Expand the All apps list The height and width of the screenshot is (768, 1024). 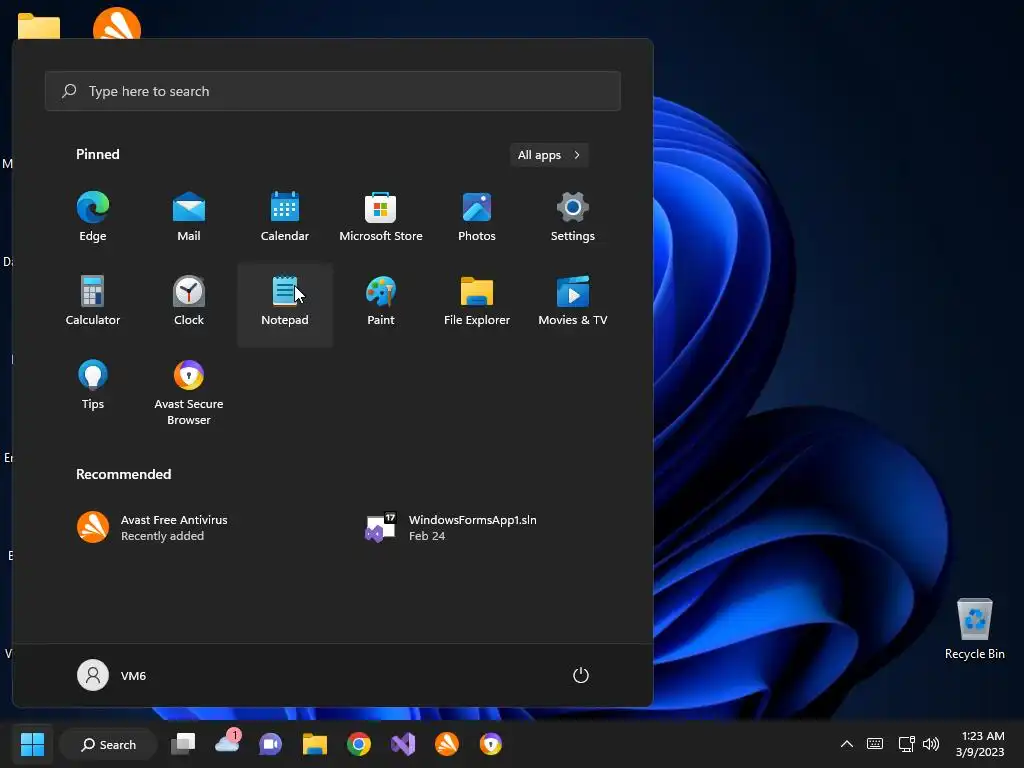549,155
